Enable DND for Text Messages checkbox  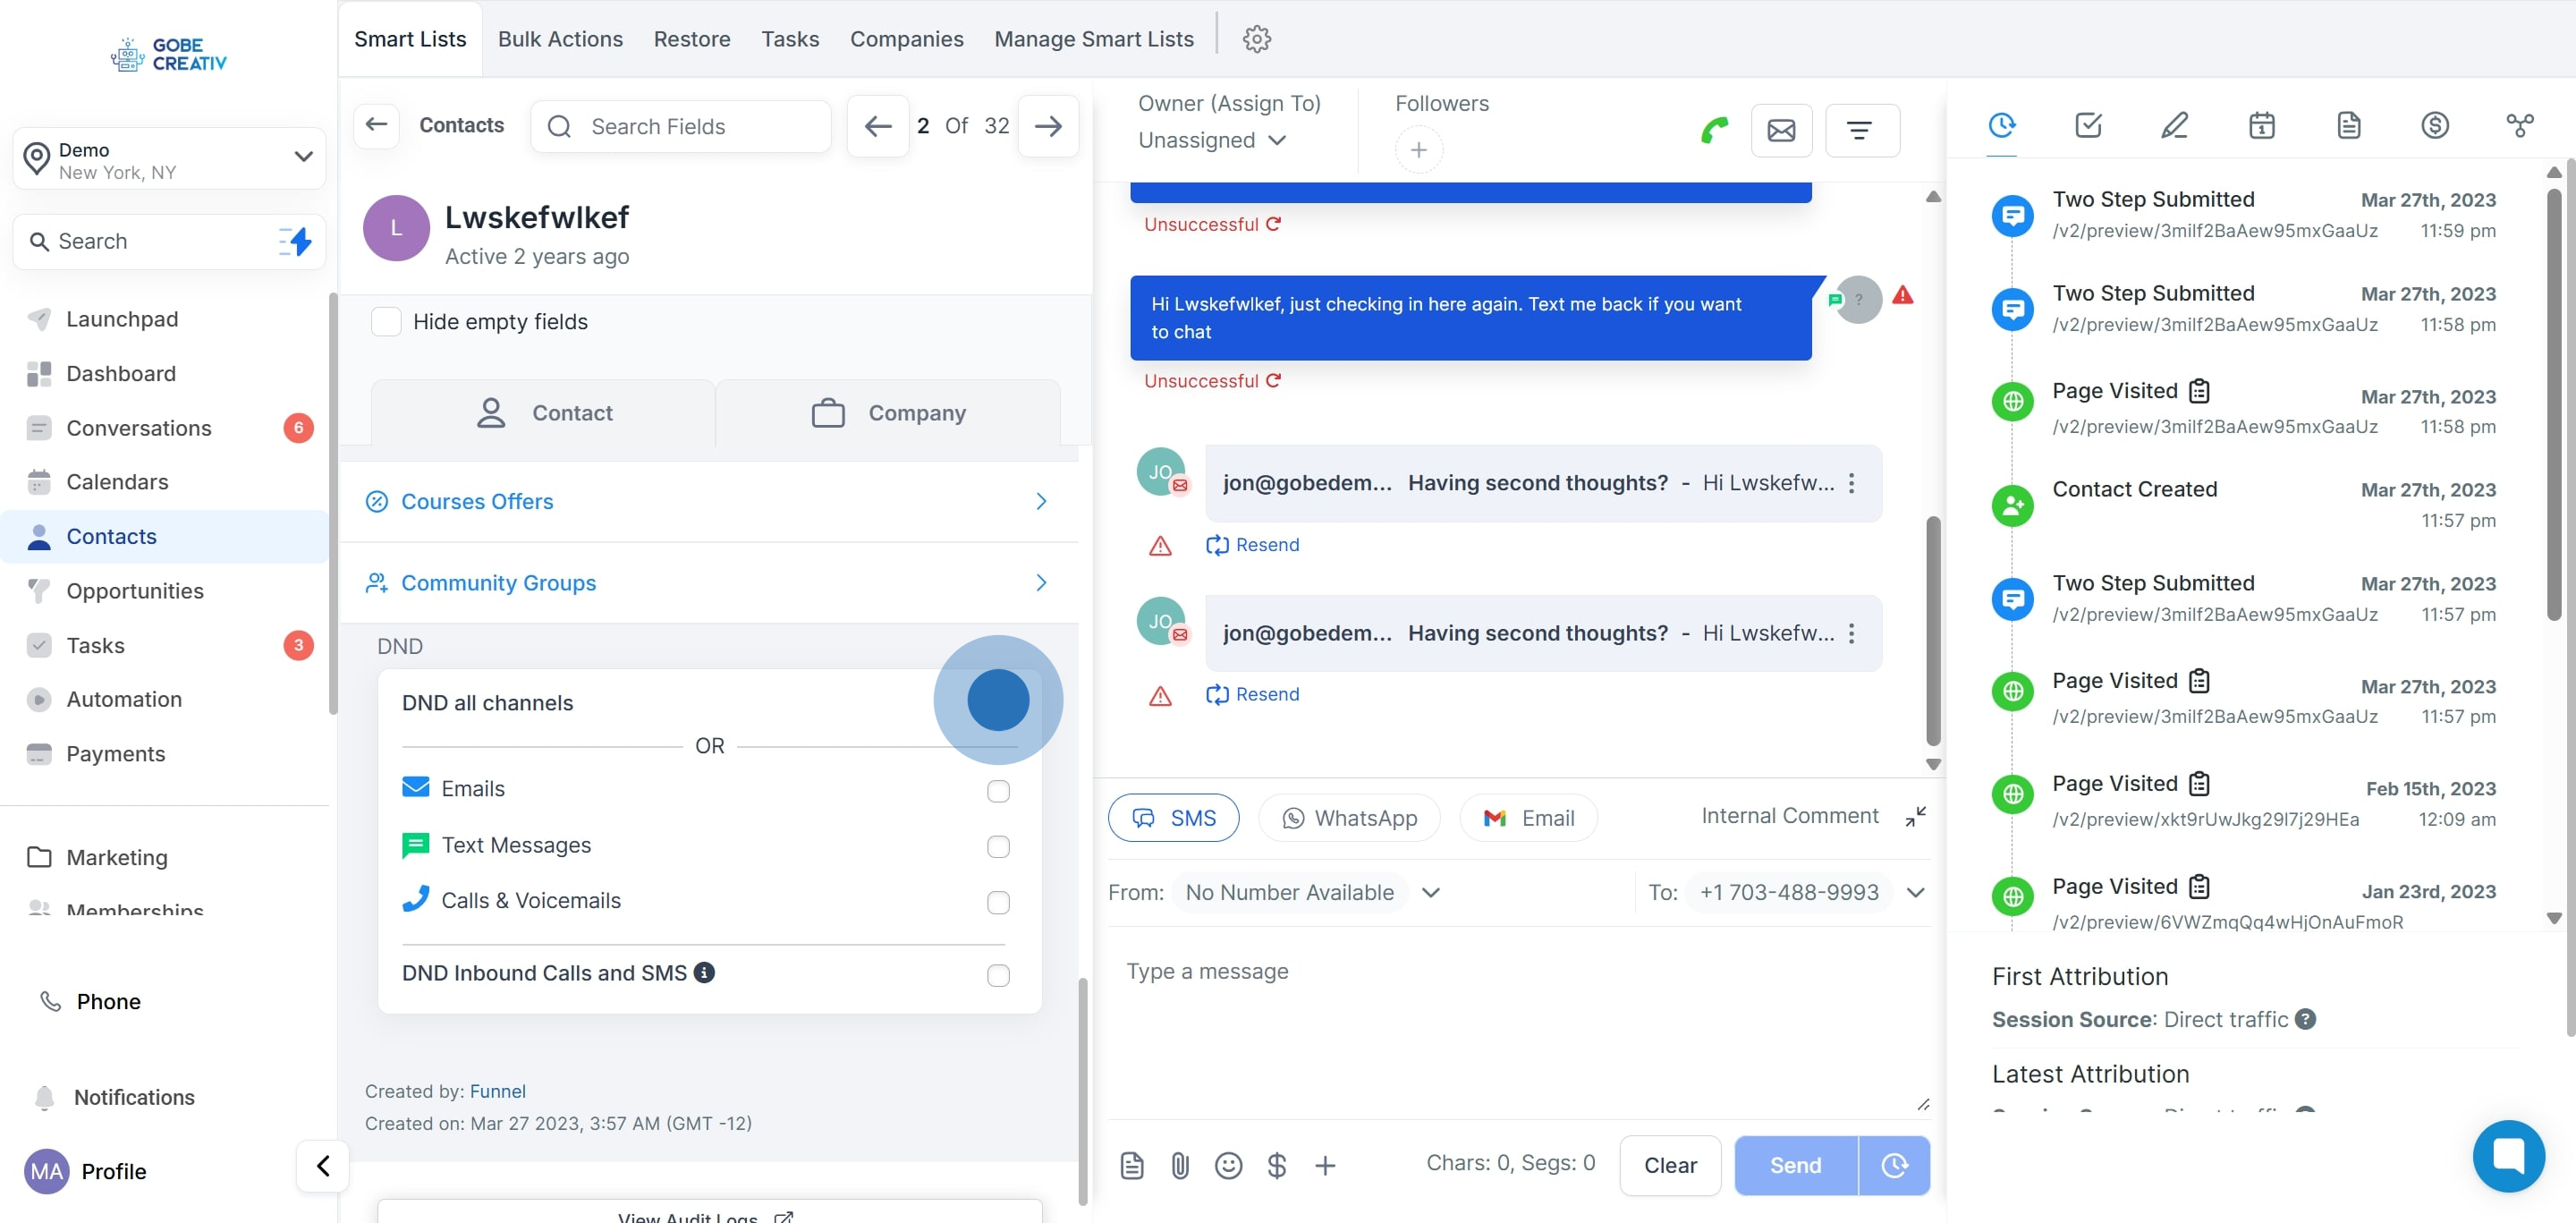coord(997,847)
